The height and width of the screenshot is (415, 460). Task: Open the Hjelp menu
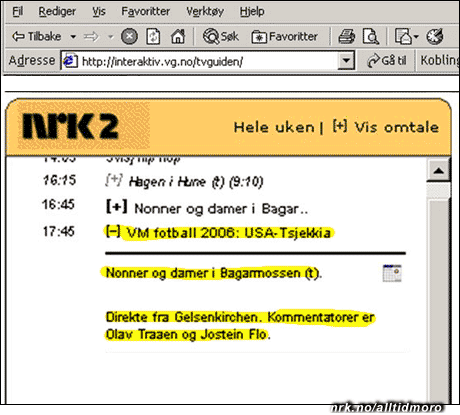click(252, 12)
